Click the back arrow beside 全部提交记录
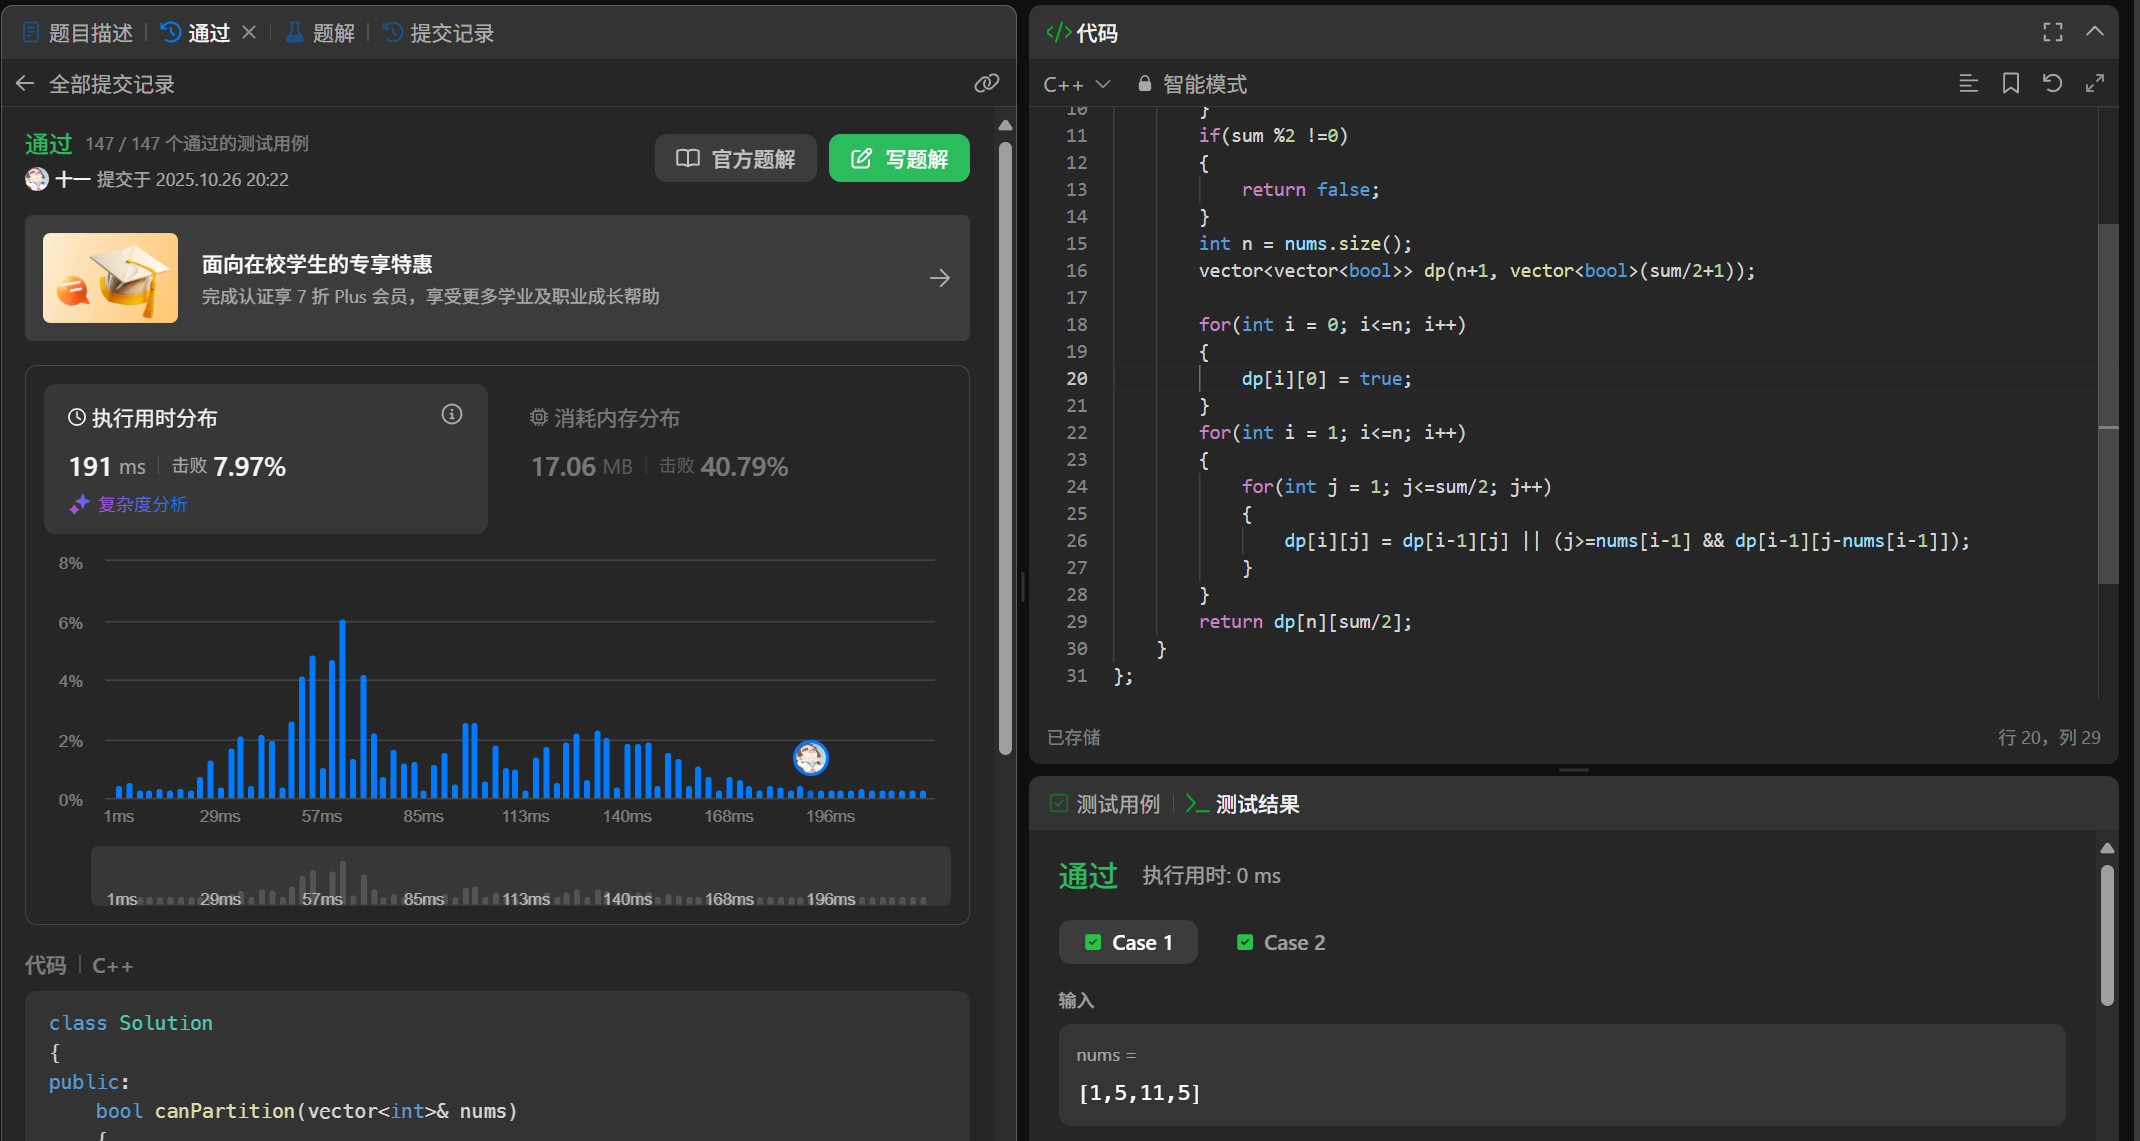This screenshot has width=2140, height=1141. [x=25, y=84]
